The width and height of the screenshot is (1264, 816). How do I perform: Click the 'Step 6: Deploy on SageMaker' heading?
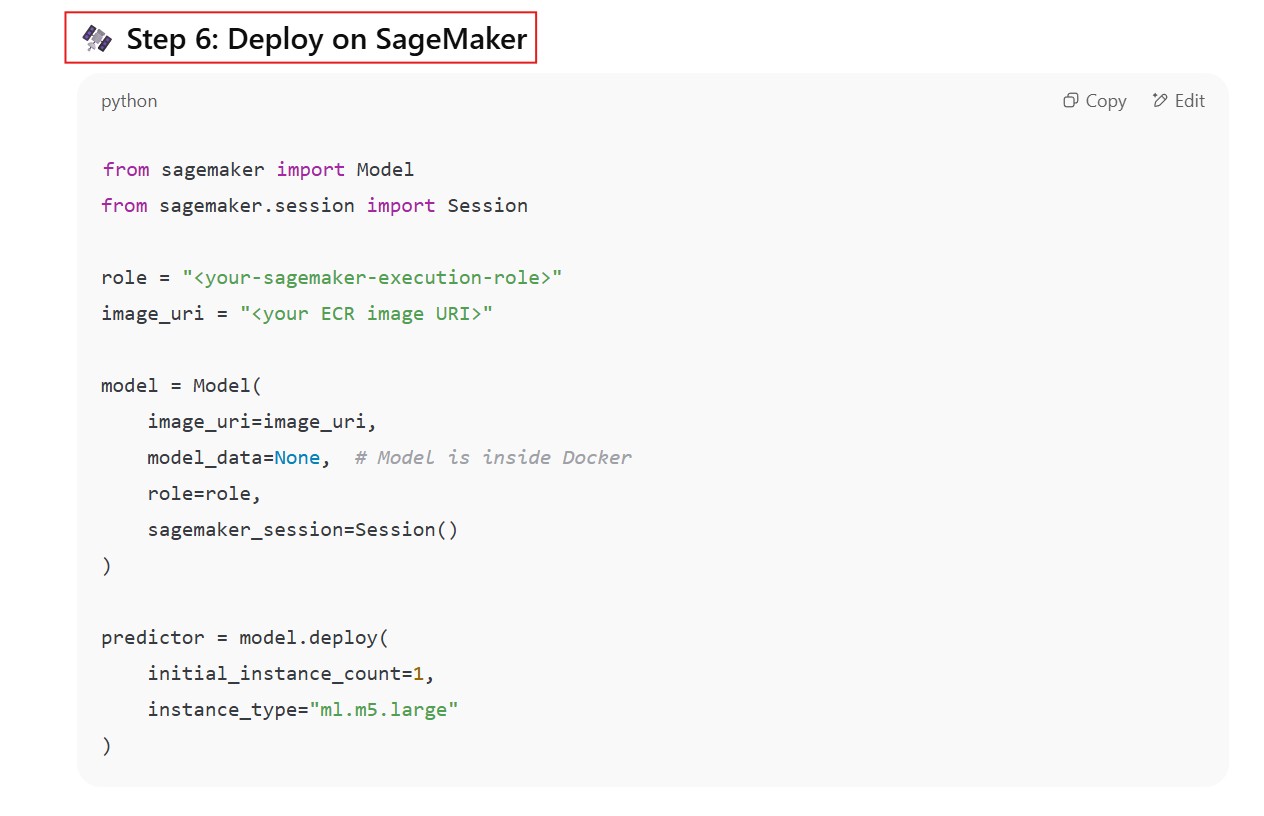click(x=326, y=39)
